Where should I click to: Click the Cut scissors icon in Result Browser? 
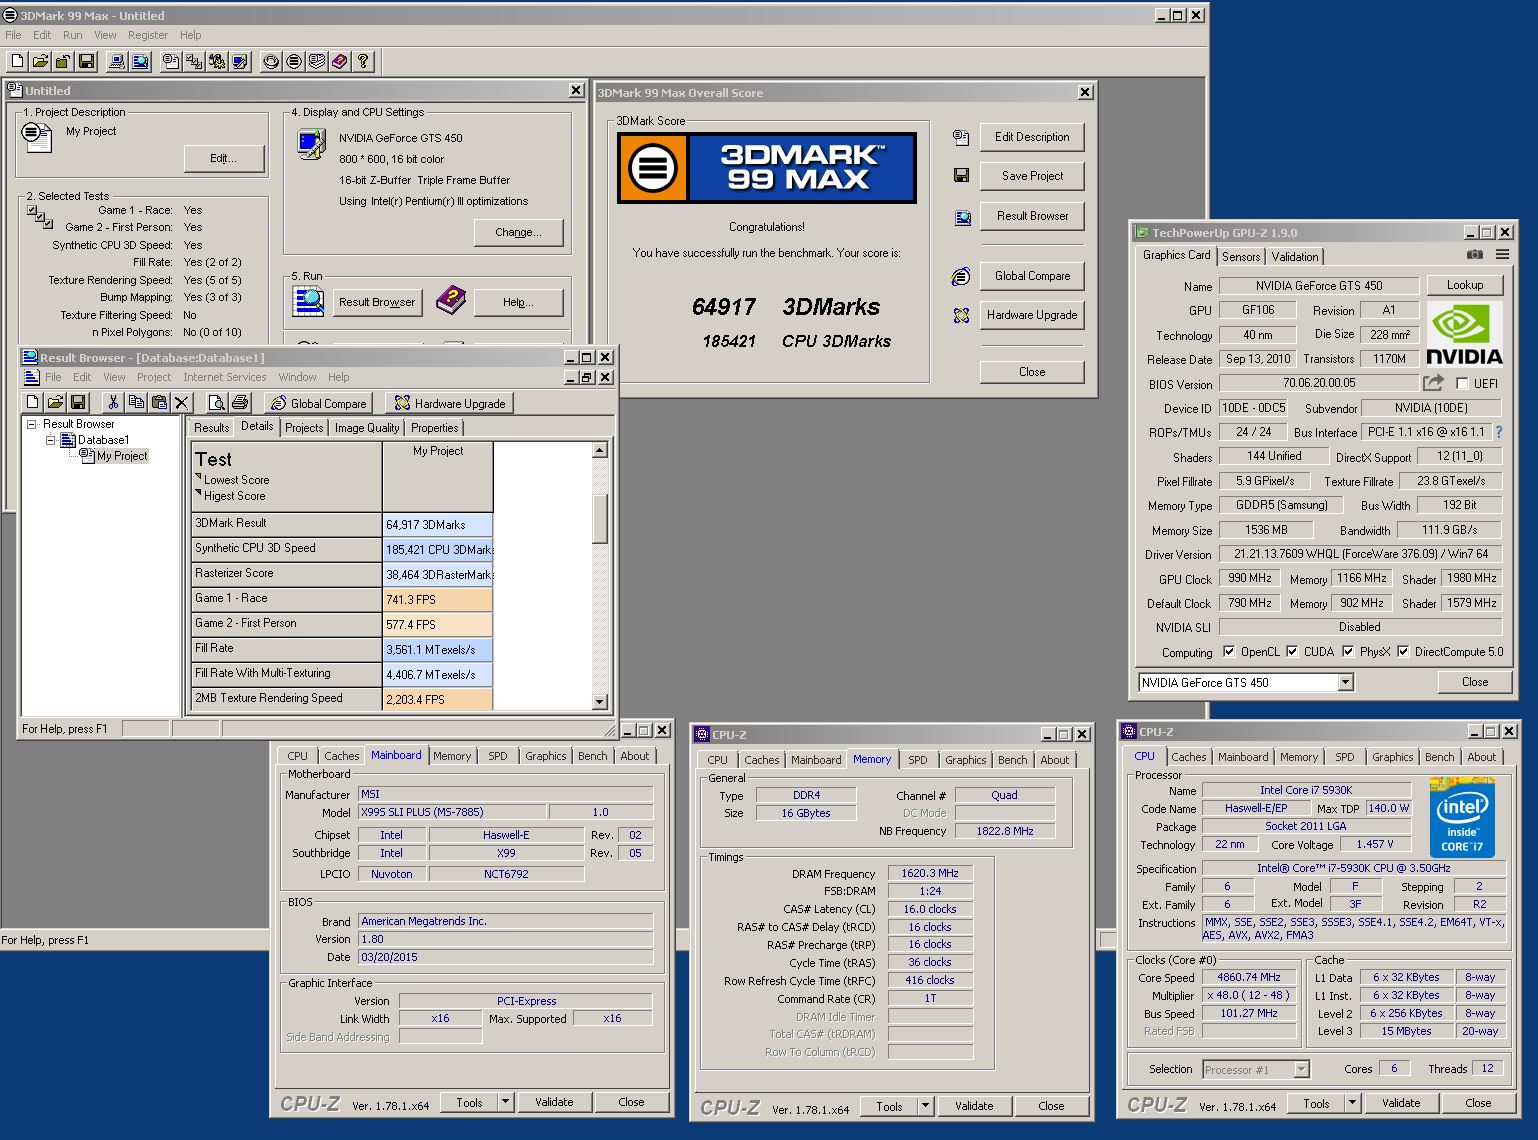(113, 402)
